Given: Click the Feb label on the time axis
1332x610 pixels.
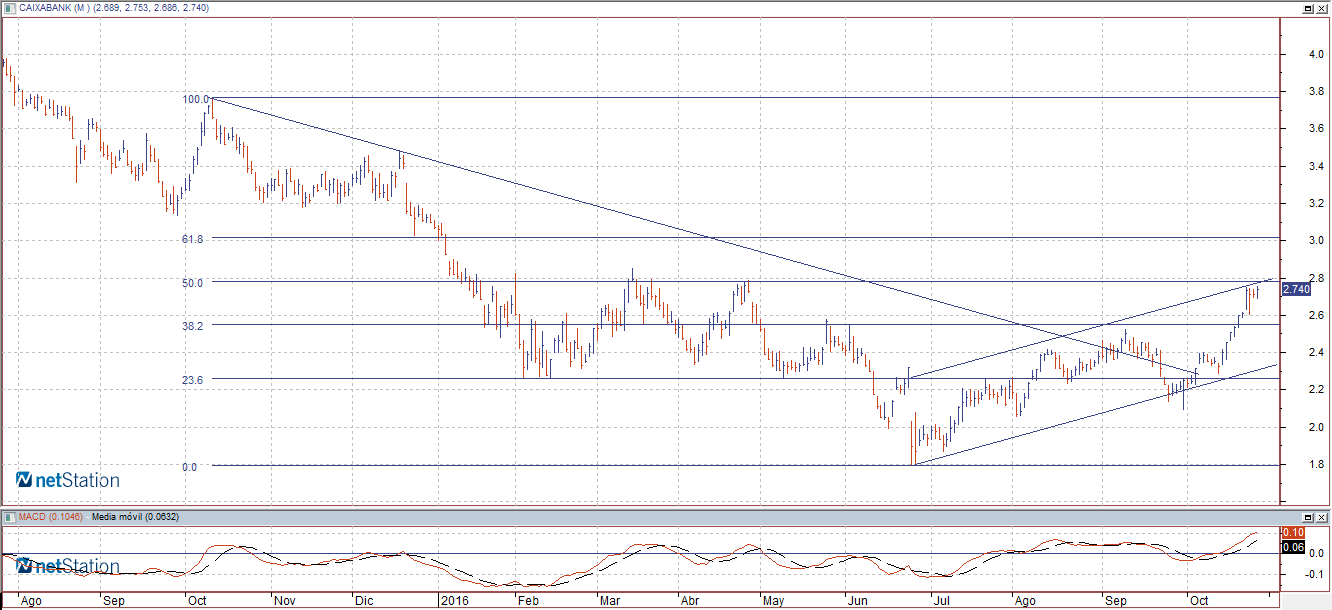Looking at the screenshot, I should [528, 602].
